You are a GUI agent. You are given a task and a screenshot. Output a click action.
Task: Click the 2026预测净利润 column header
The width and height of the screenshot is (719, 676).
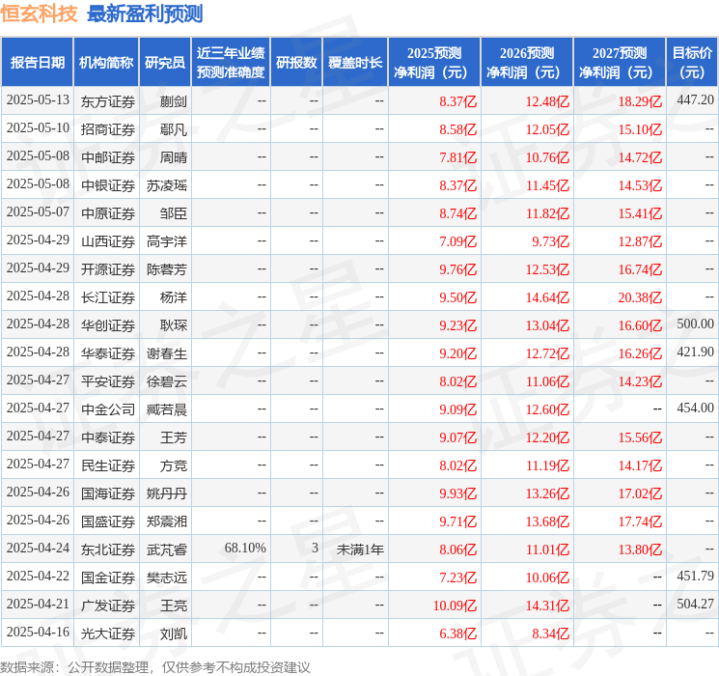(527, 62)
